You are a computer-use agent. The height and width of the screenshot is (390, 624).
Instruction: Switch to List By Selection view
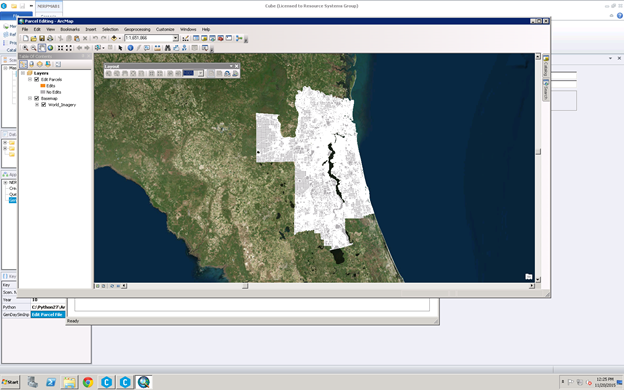[x=48, y=64]
